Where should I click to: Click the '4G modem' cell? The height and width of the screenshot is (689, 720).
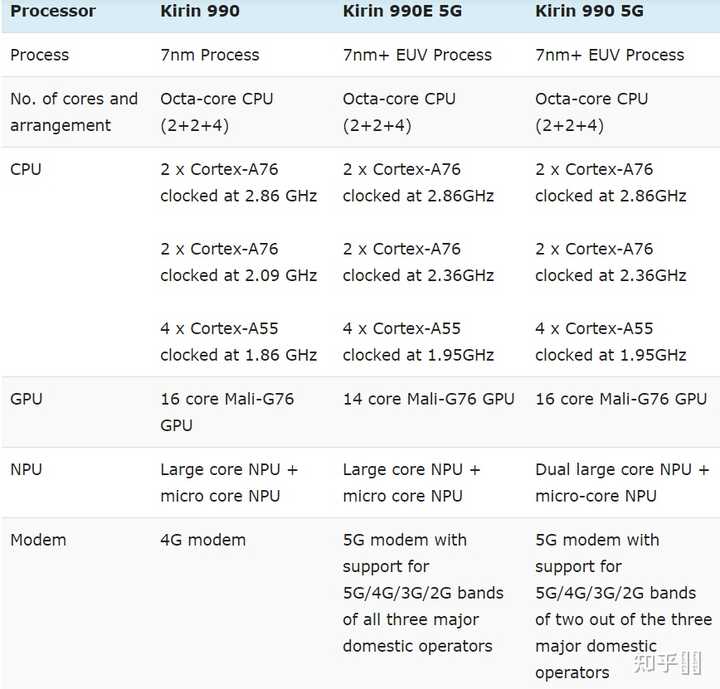pos(205,540)
